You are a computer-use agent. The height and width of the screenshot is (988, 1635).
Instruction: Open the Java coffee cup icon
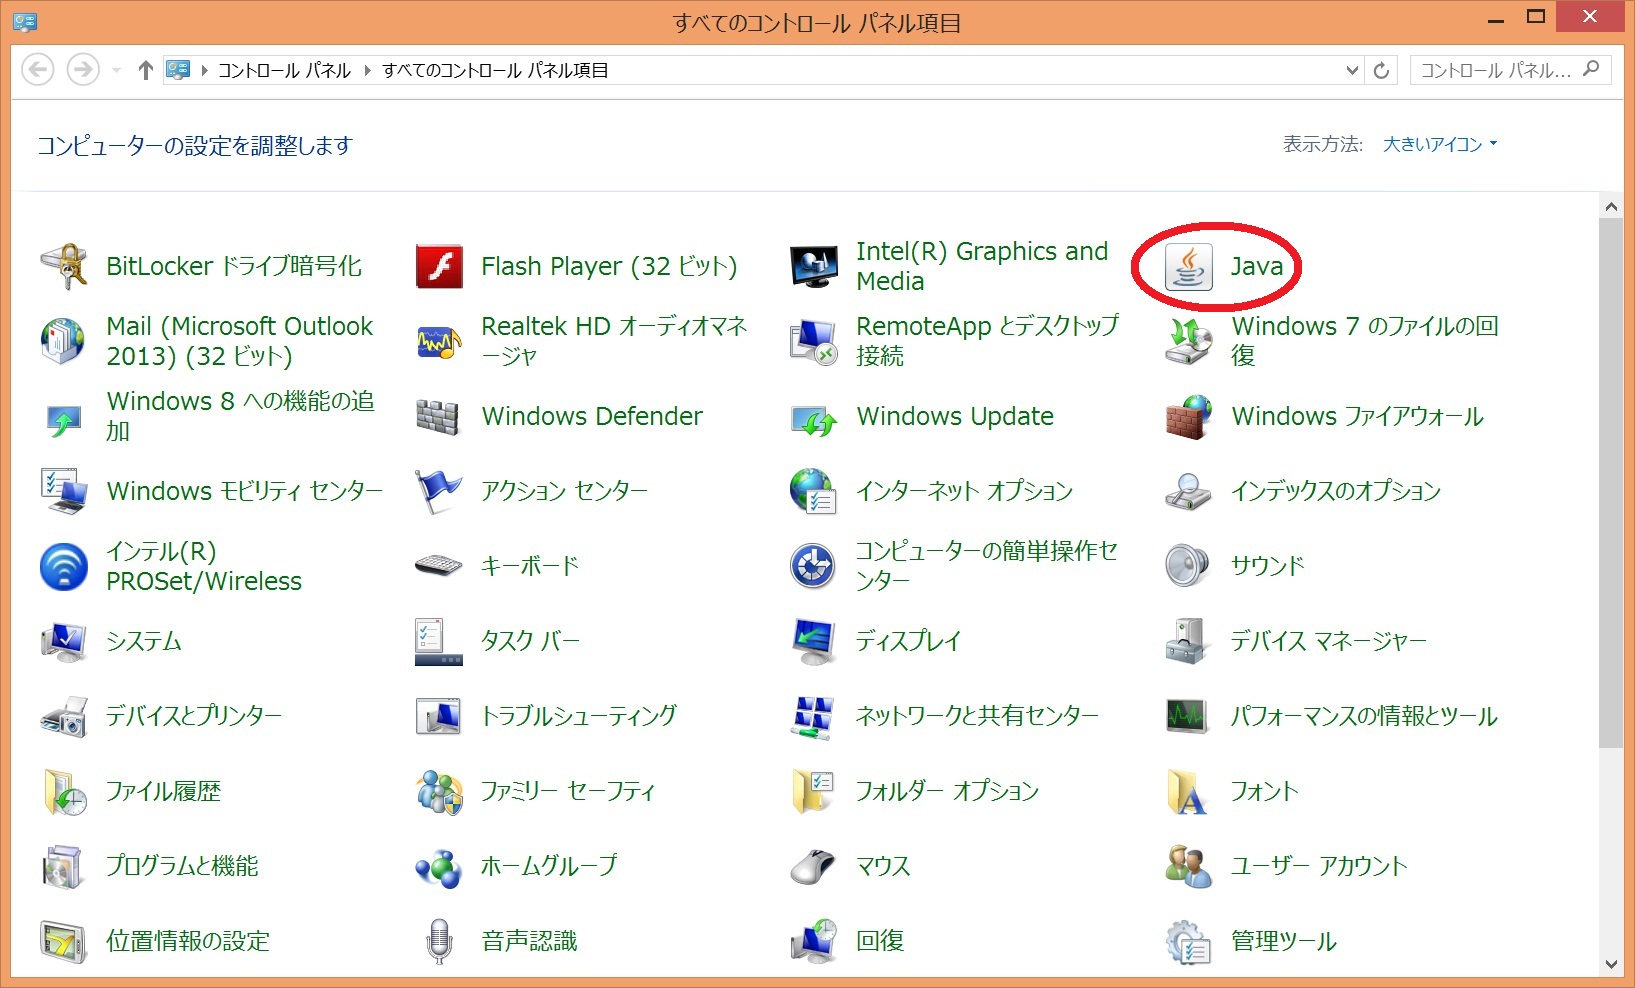[1189, 266]
